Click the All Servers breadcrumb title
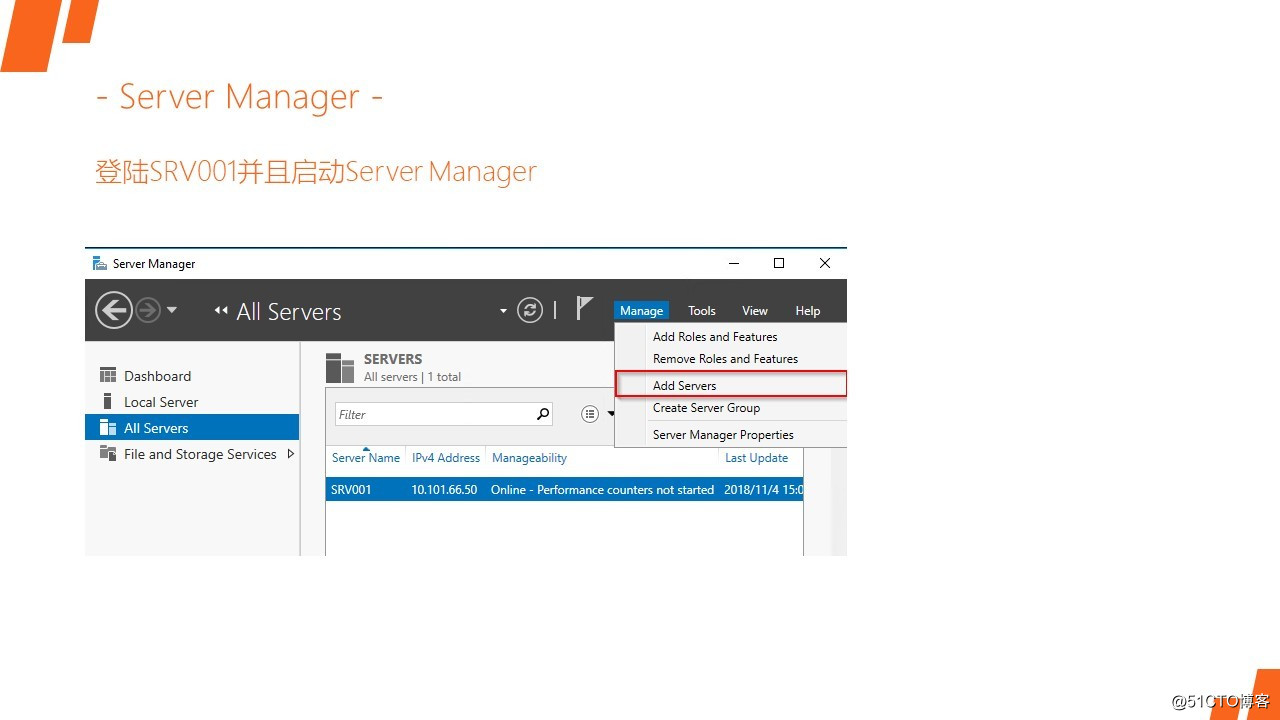Viewport: 1280px width, 720px height. (289, 312)
